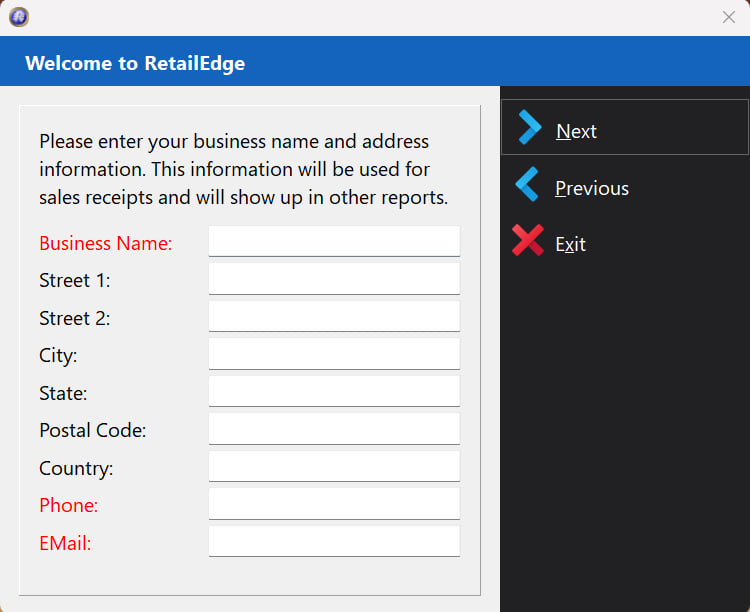
Task: Focus the Phone number field
Action: point(334,504)
